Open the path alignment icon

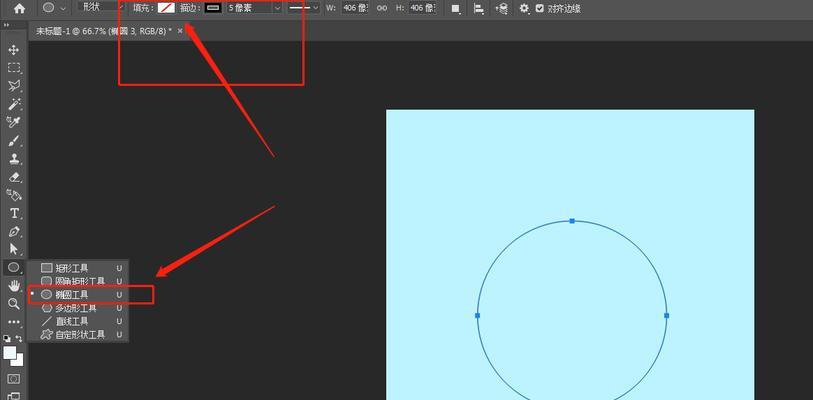pyautogui.click(x=480, y=8)
